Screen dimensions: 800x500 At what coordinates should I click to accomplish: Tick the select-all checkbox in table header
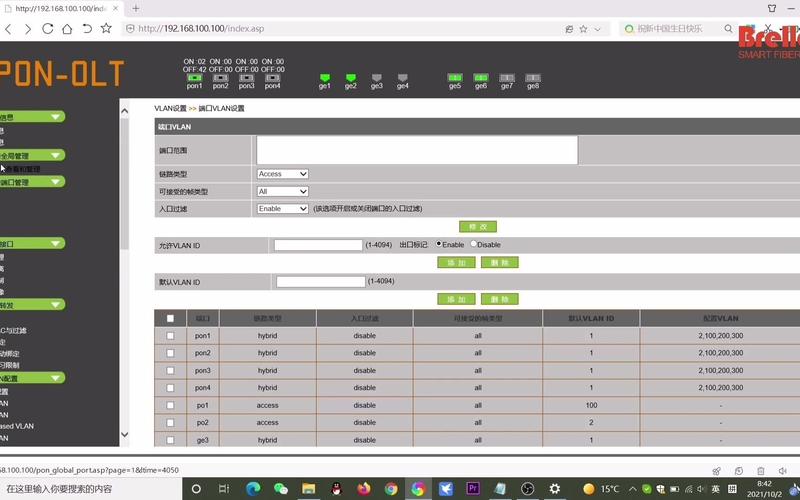point(170,318)
